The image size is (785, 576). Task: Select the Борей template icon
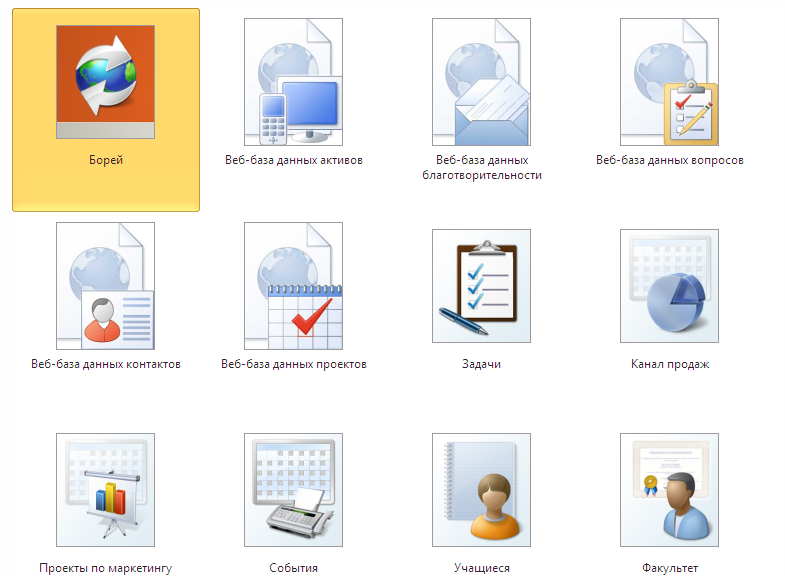point(105,82)
